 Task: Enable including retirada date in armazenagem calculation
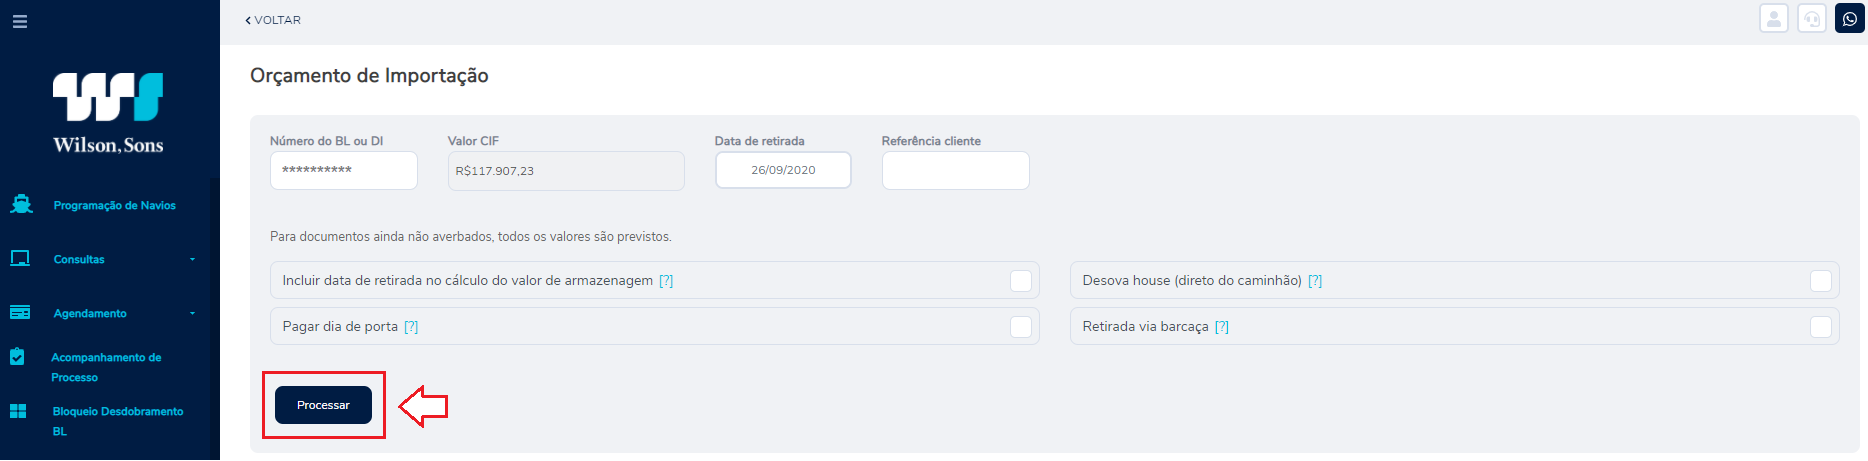point(1020,281)
